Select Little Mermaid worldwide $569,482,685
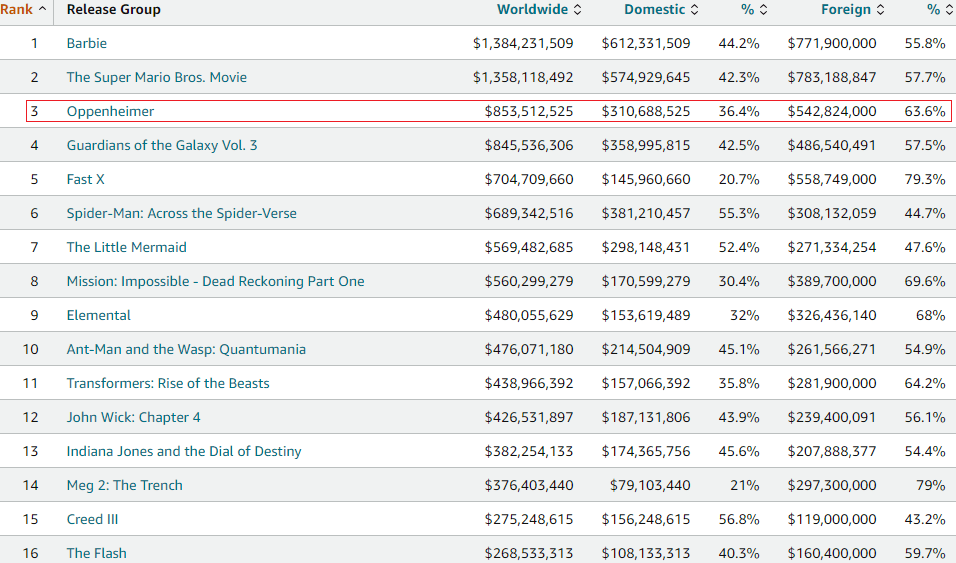Screen dimensions: 956x563 [529, 248]
